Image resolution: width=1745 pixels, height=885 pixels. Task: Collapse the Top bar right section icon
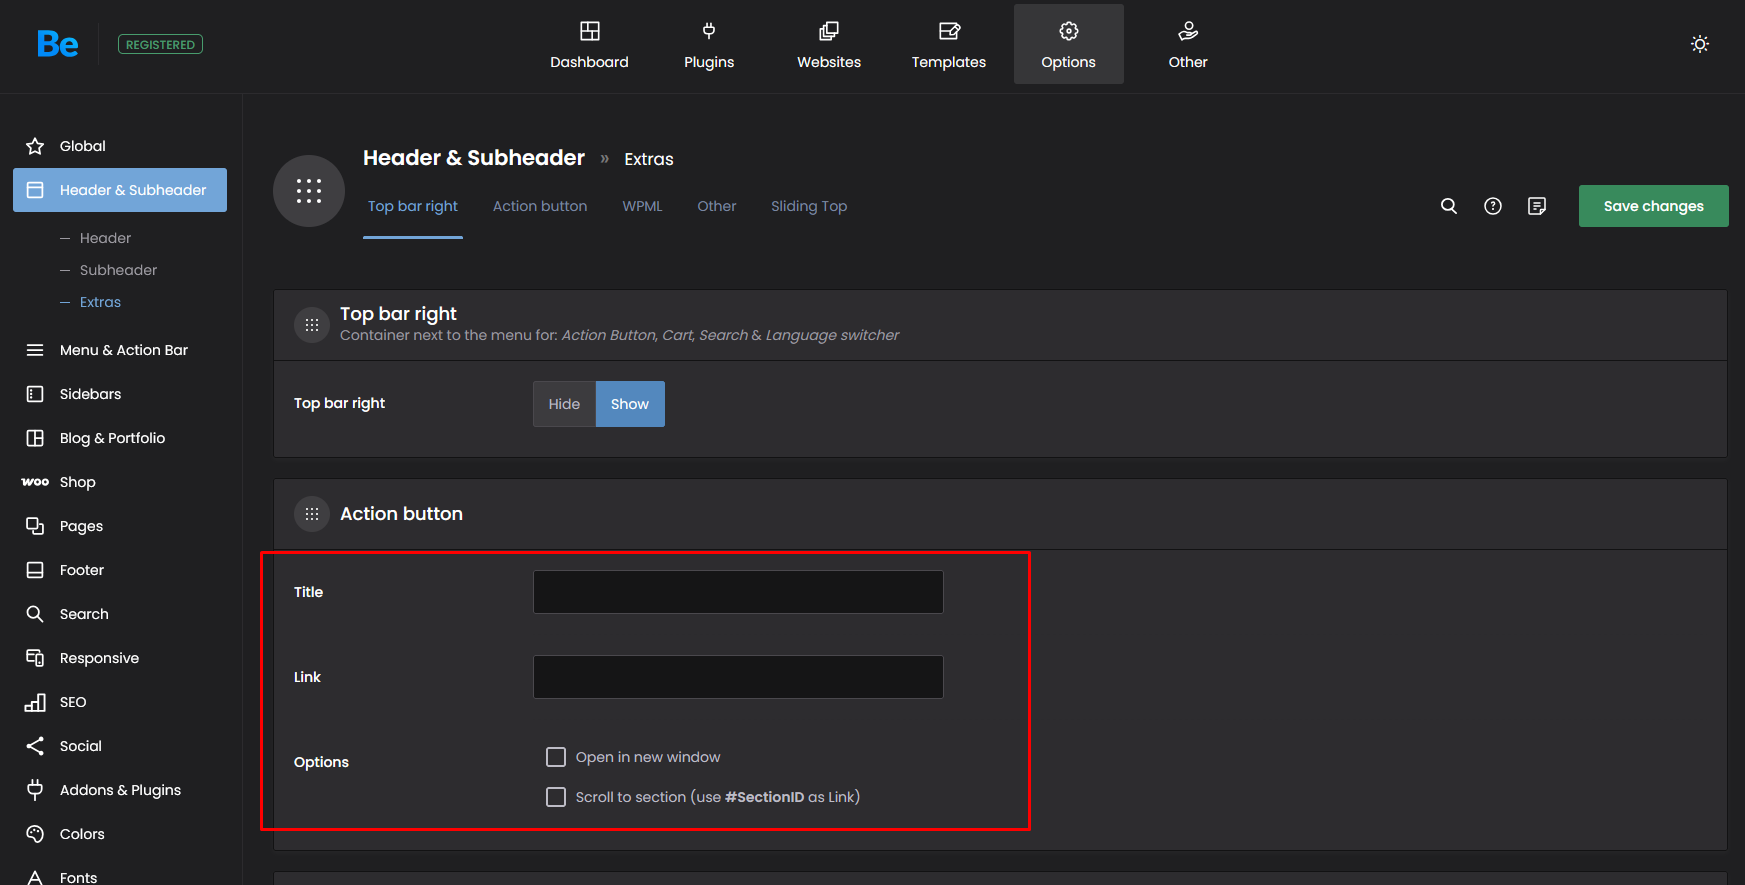tap(312, 325)
